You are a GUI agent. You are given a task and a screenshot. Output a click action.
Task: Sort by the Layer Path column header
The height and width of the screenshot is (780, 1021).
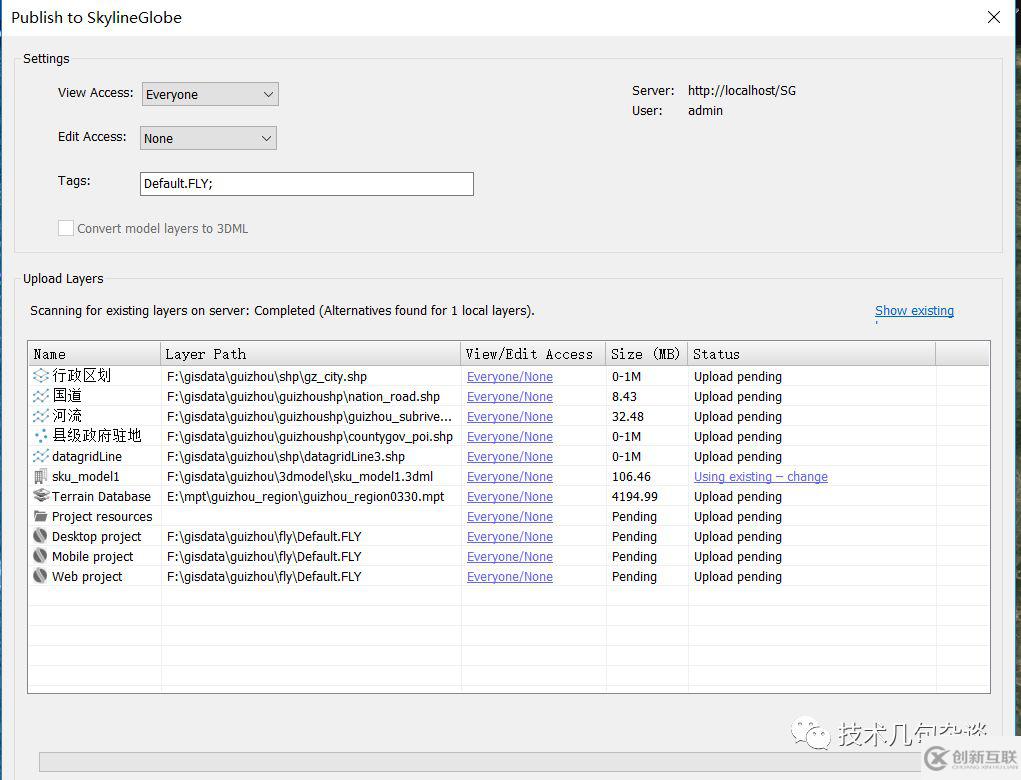[311, 354]
